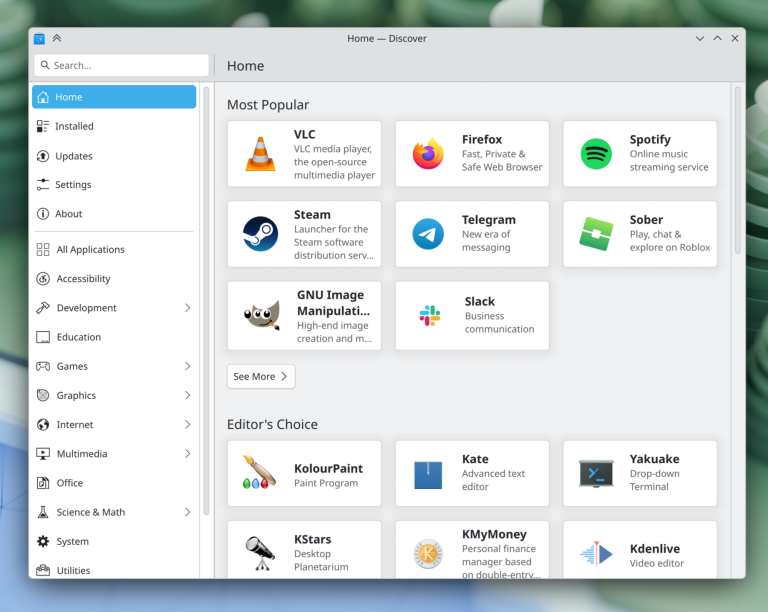Click the KStars telescope icon
Screen dimensions: 768x612
click(x=260, y=553)
